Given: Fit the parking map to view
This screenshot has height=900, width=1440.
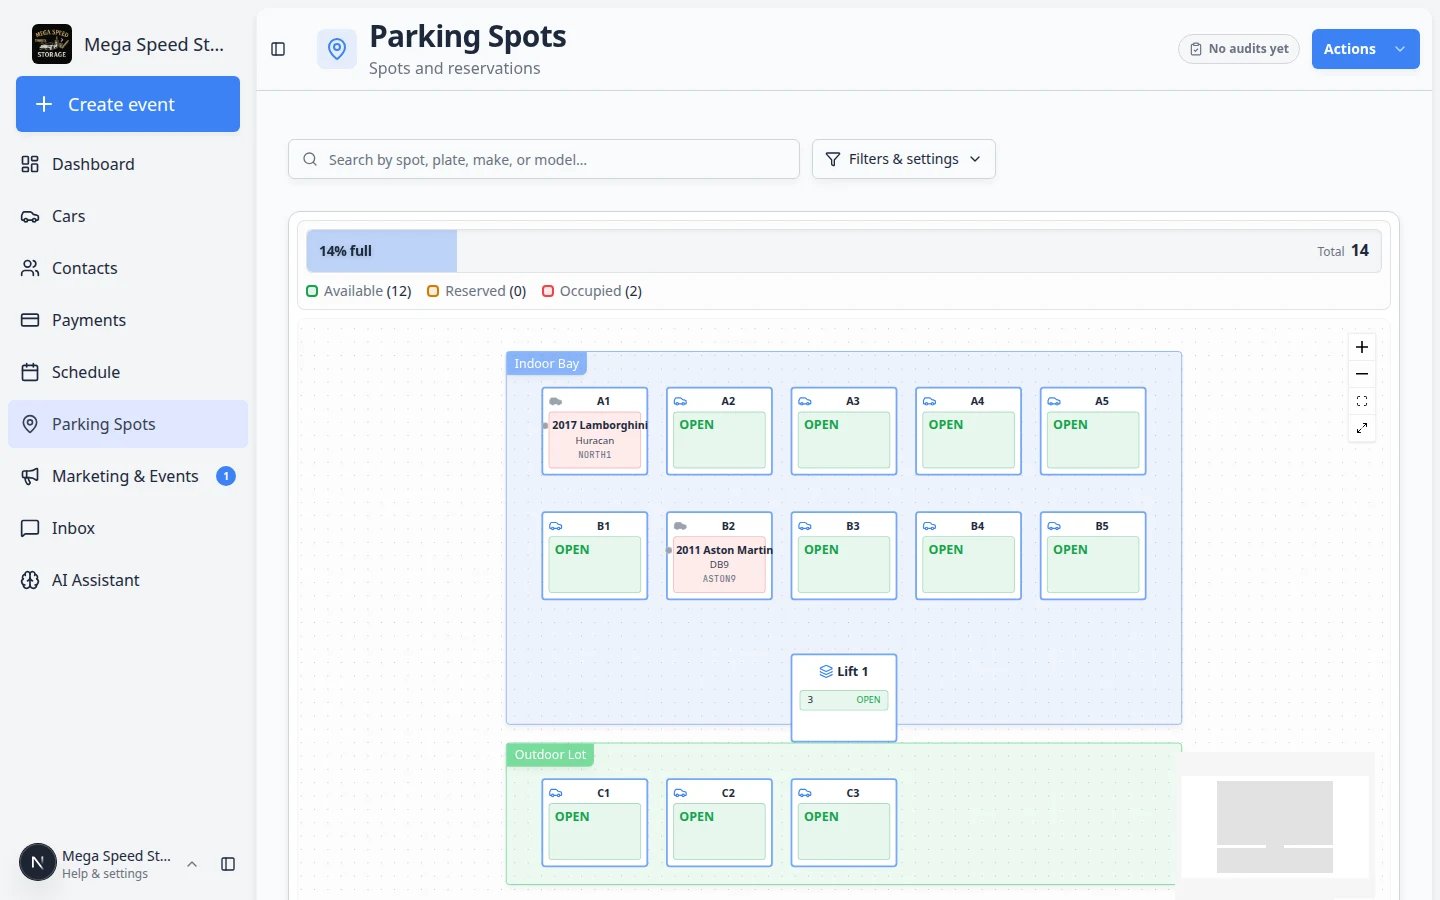Looking at the screenshot, I should pyautogui.click(x=1362, y=401).
